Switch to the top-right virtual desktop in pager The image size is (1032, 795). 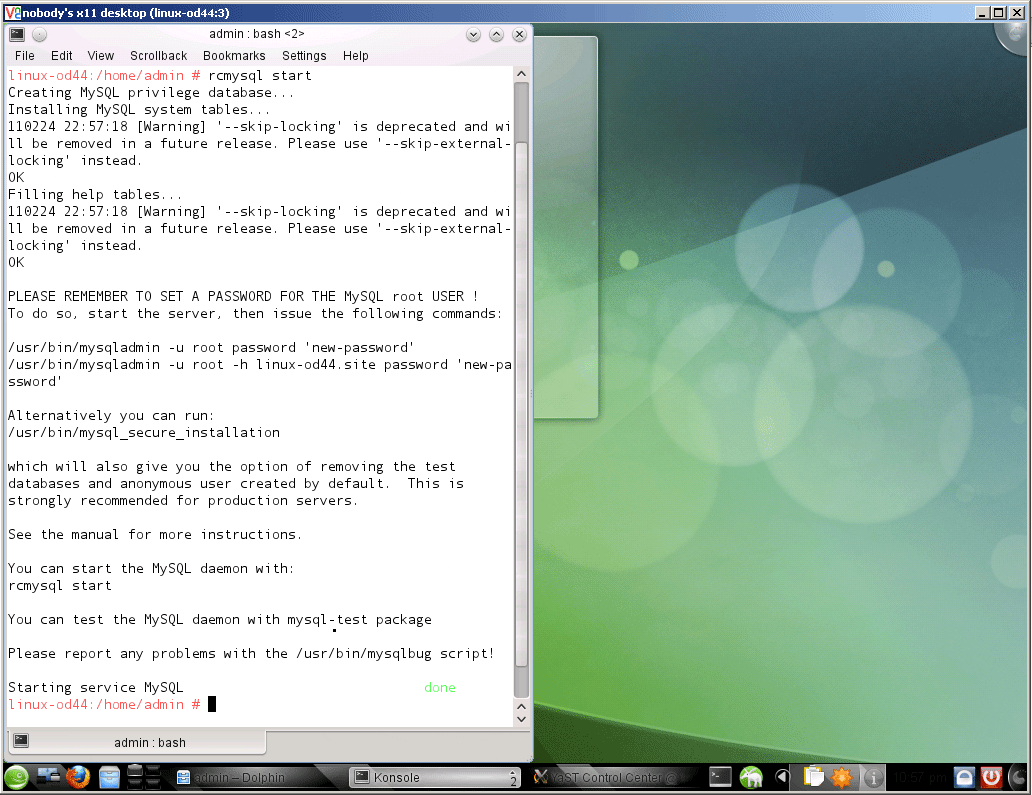(x=153, y=771)
